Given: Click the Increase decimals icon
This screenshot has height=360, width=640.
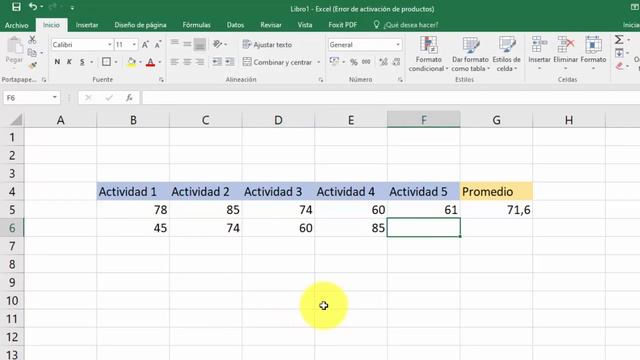Looking at the screenshot, I should coord(383,62).
